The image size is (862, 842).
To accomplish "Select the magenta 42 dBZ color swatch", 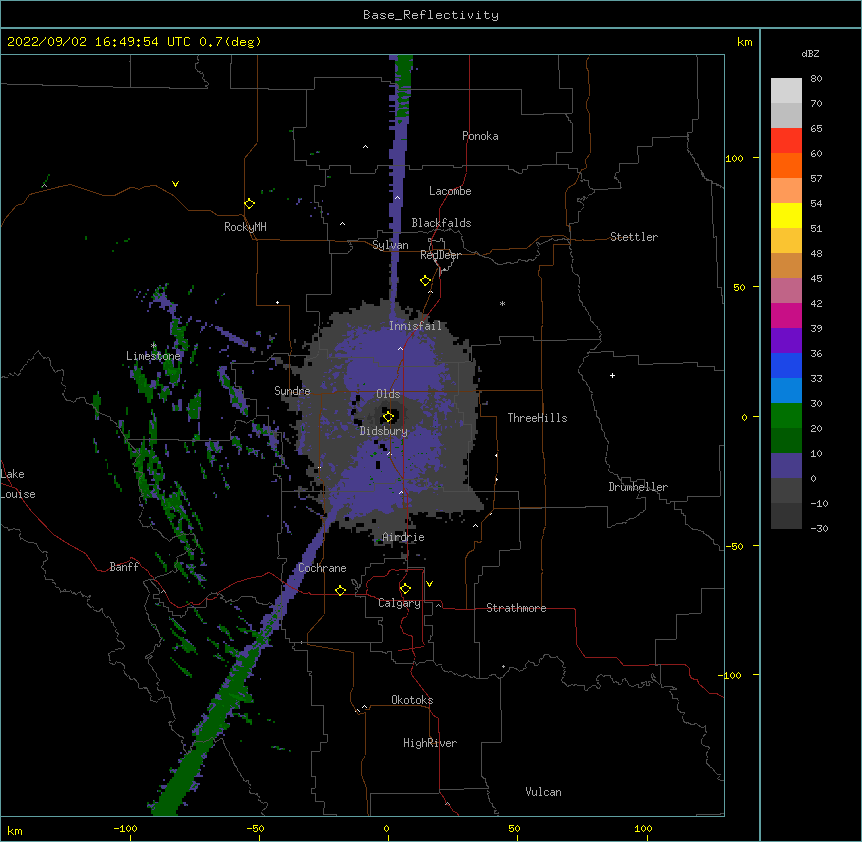I will coord(786,315).
